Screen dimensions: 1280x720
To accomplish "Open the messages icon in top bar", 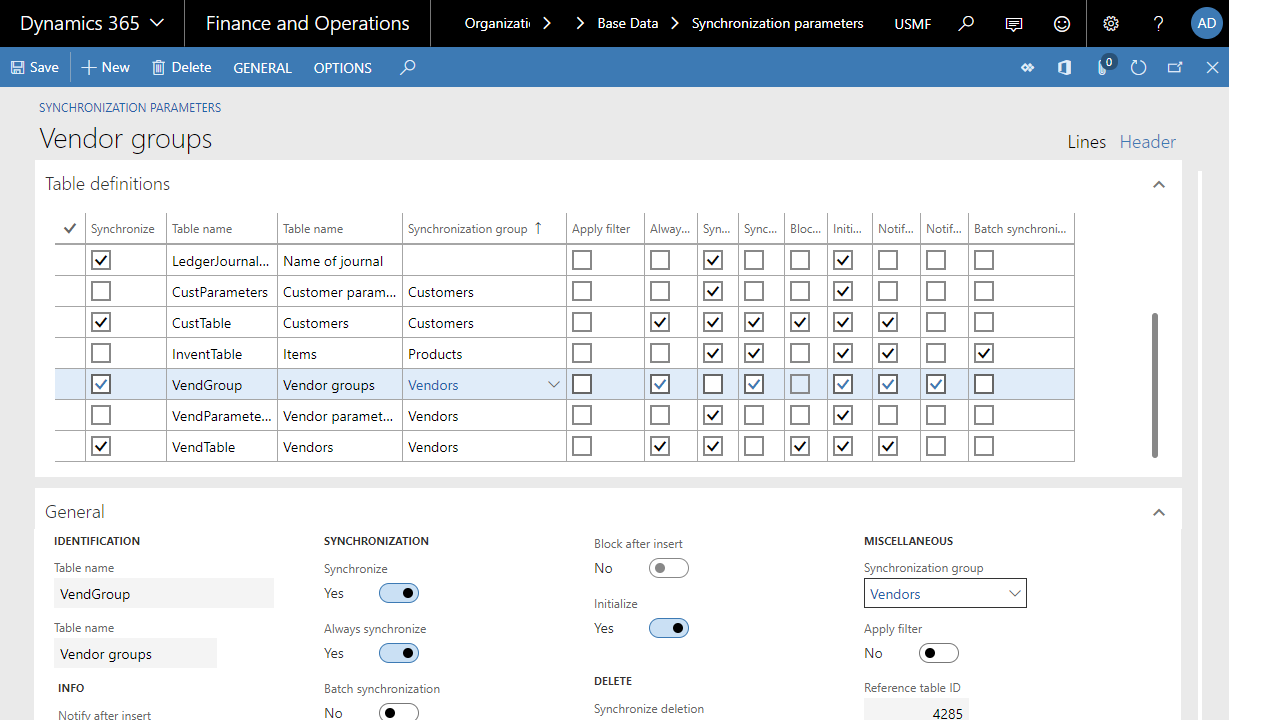I will tap(1014, 23).
